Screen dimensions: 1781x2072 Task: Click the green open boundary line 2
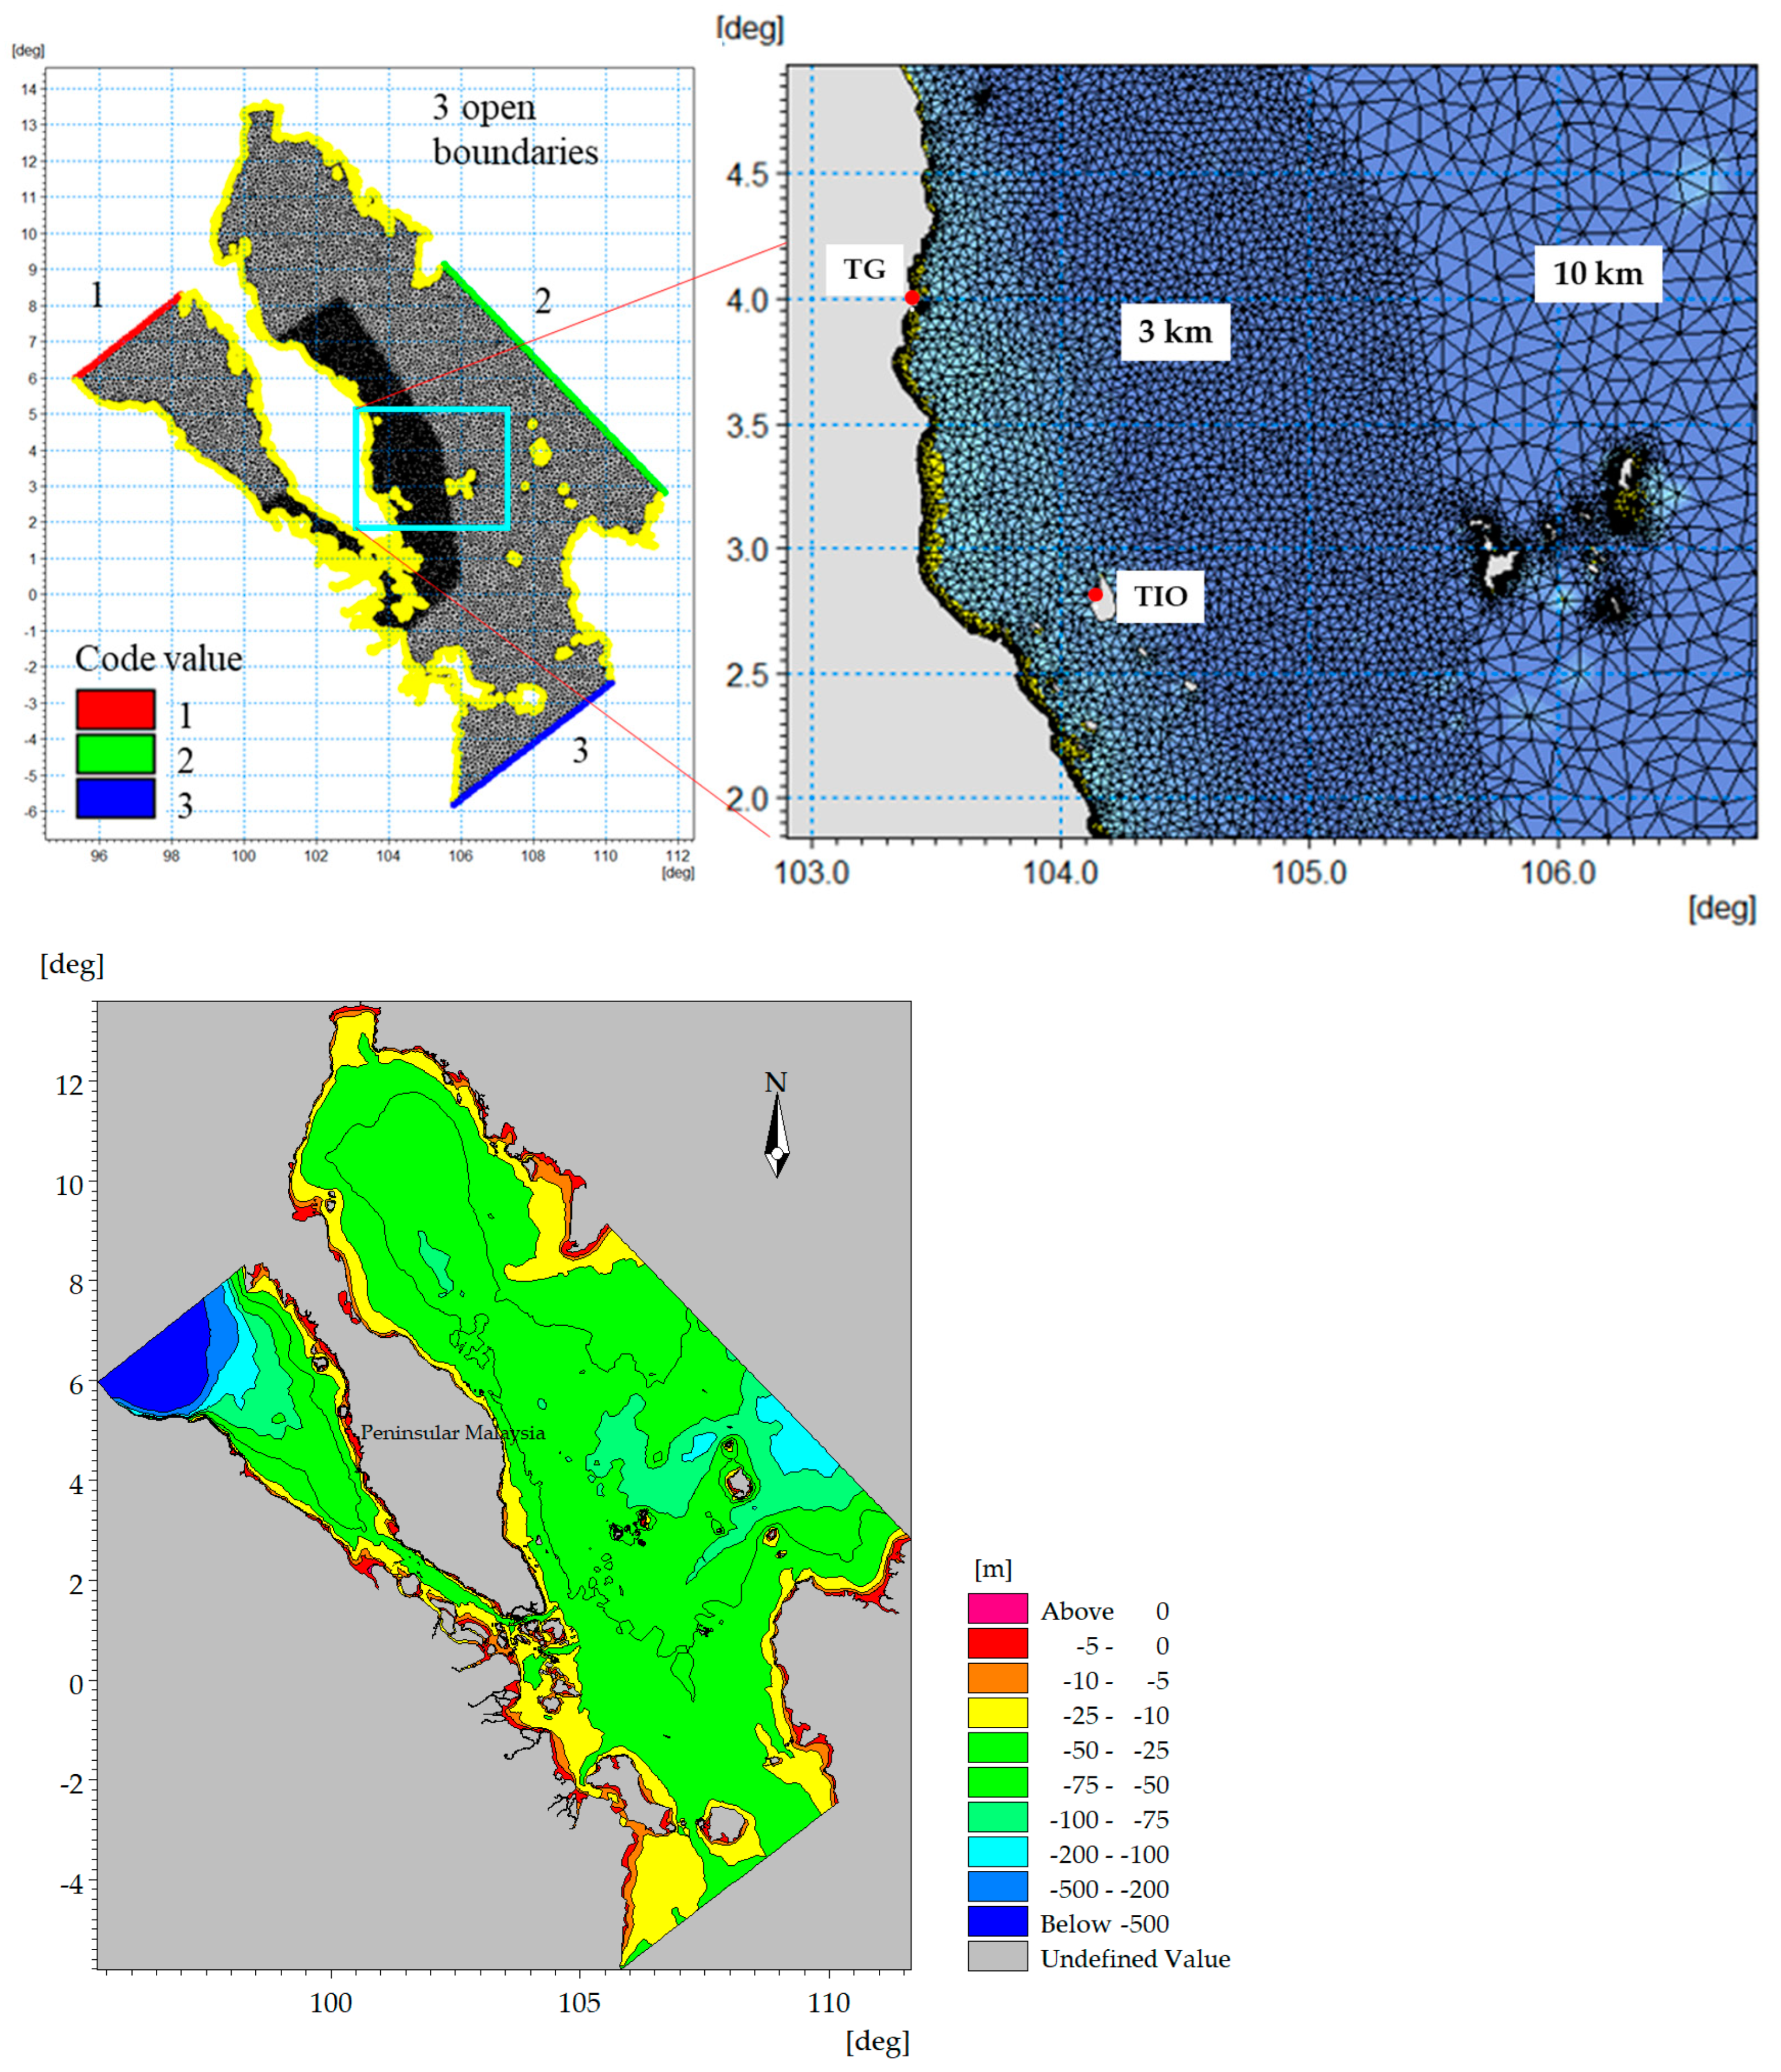[x=555, y=377]
